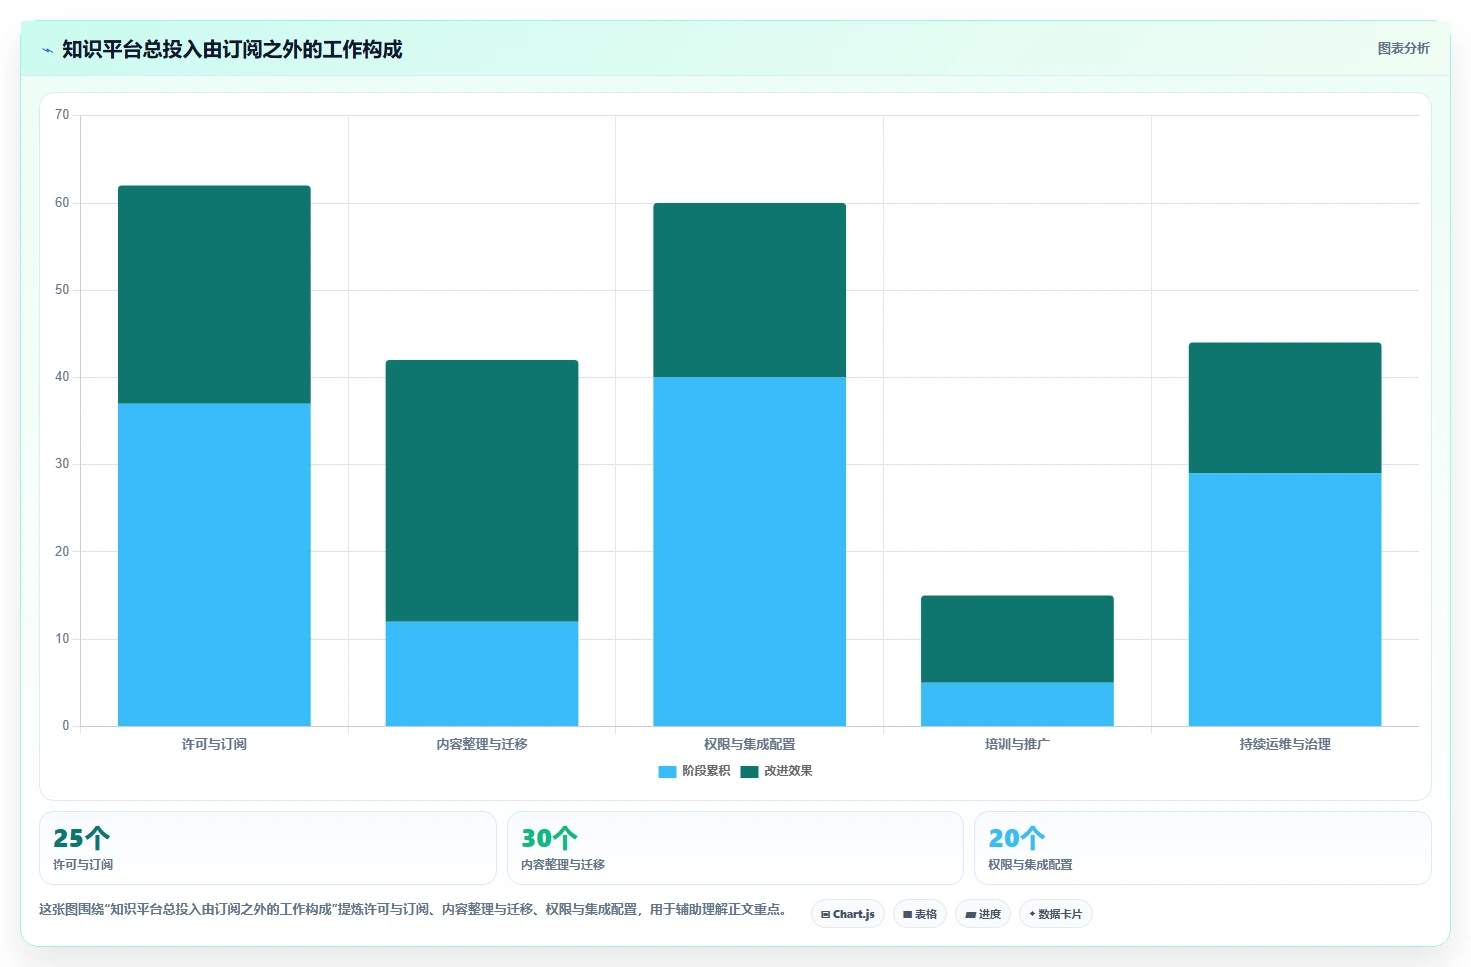Image resolution: width=1471 pixels, height=967 pixels.
Task: Click the blue bar segment for 内容整理与迁移
Action: [482, 674]
